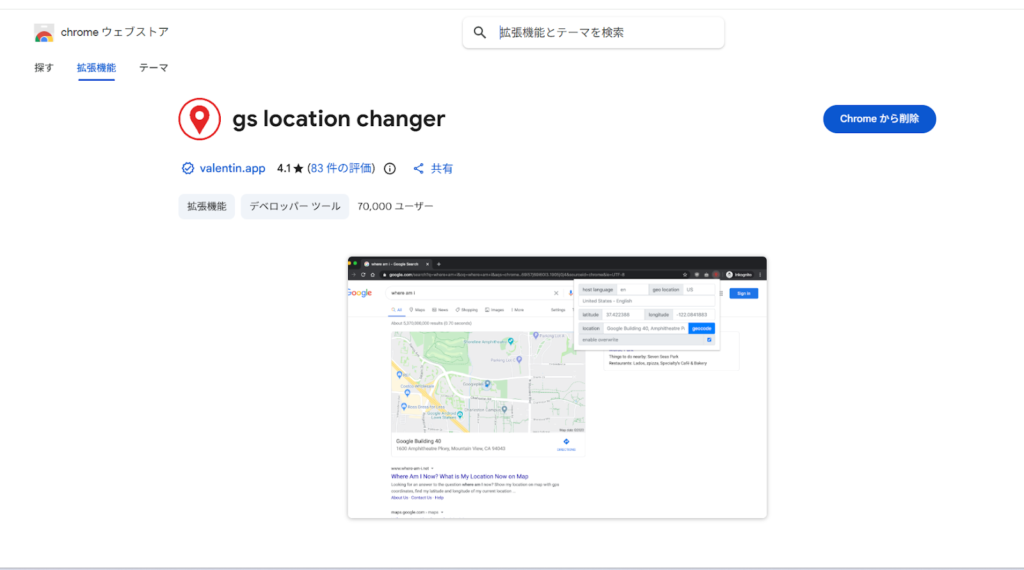This screenshot has height=570, width=1024.
Task: Select the 拡張機能 tab
Action: click(96, 67)
